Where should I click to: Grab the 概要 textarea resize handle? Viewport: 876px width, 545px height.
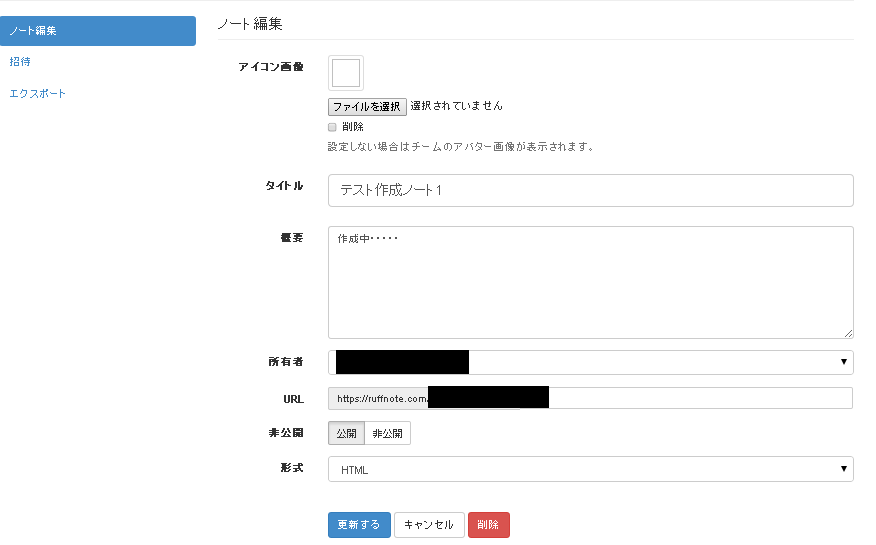[x=848, y=333]
